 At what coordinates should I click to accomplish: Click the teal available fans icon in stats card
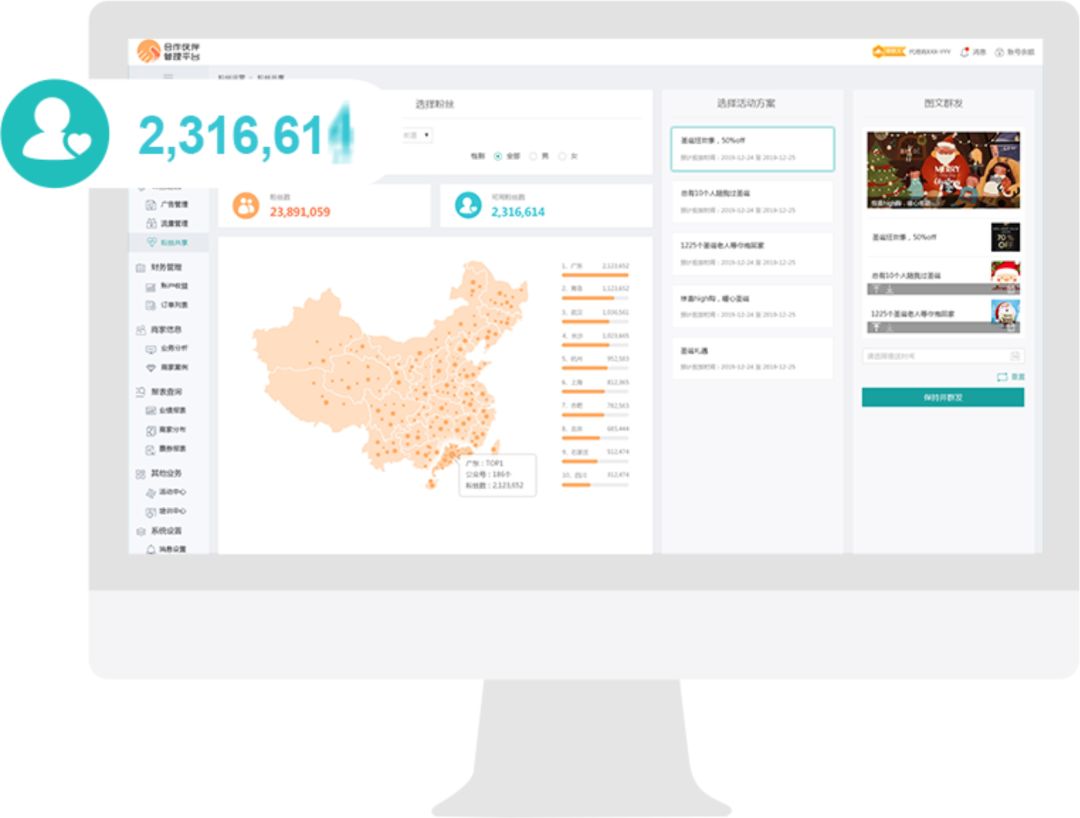pyautogui.click(x=468, y=205)
